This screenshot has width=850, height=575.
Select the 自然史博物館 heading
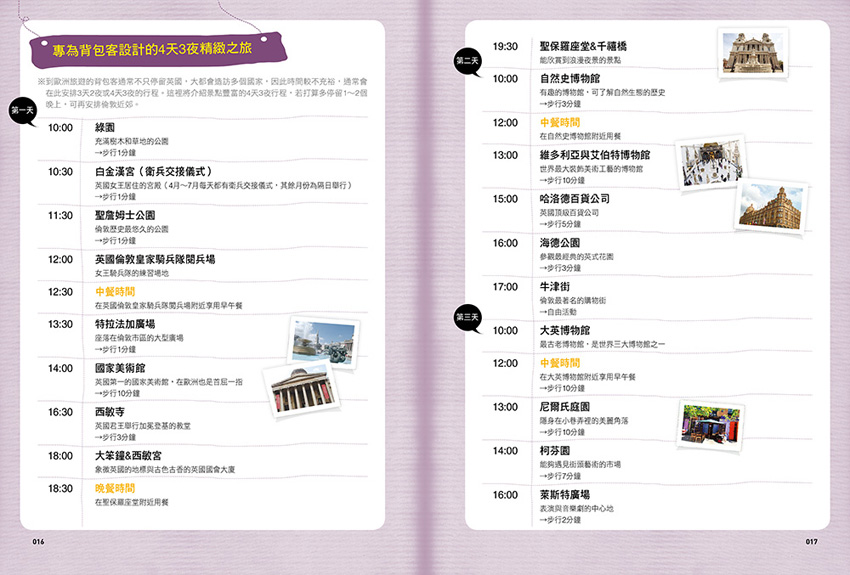coord(570,78)
